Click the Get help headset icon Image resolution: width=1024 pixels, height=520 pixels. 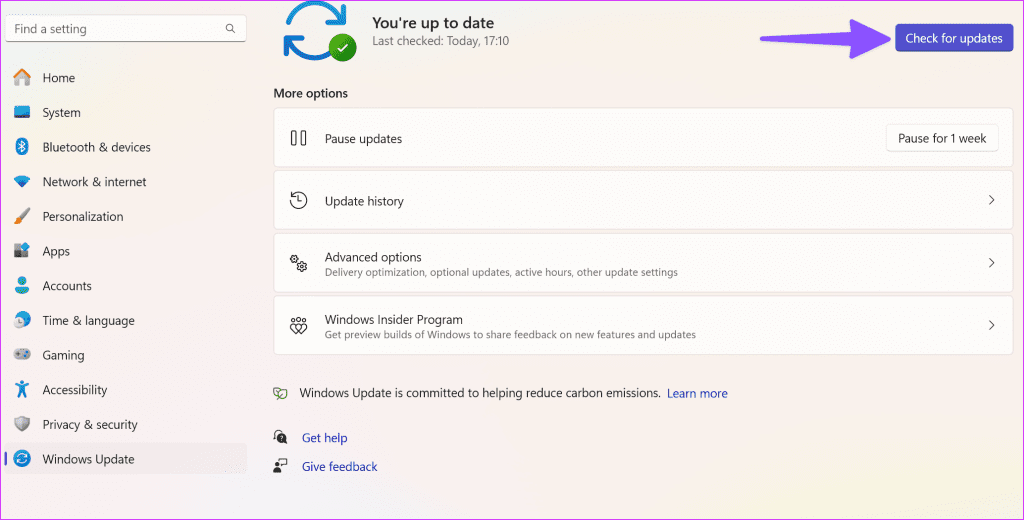280,437
